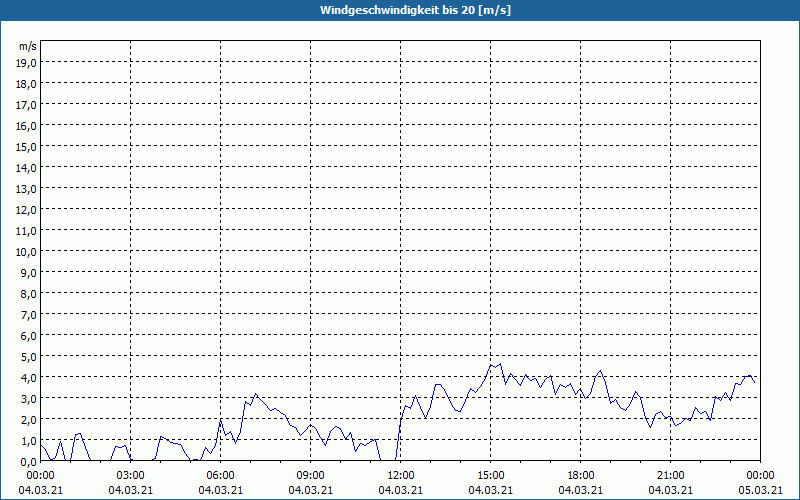
Task: Click the '18:00' x-axis time label
Action: click(x=581, y=476)
